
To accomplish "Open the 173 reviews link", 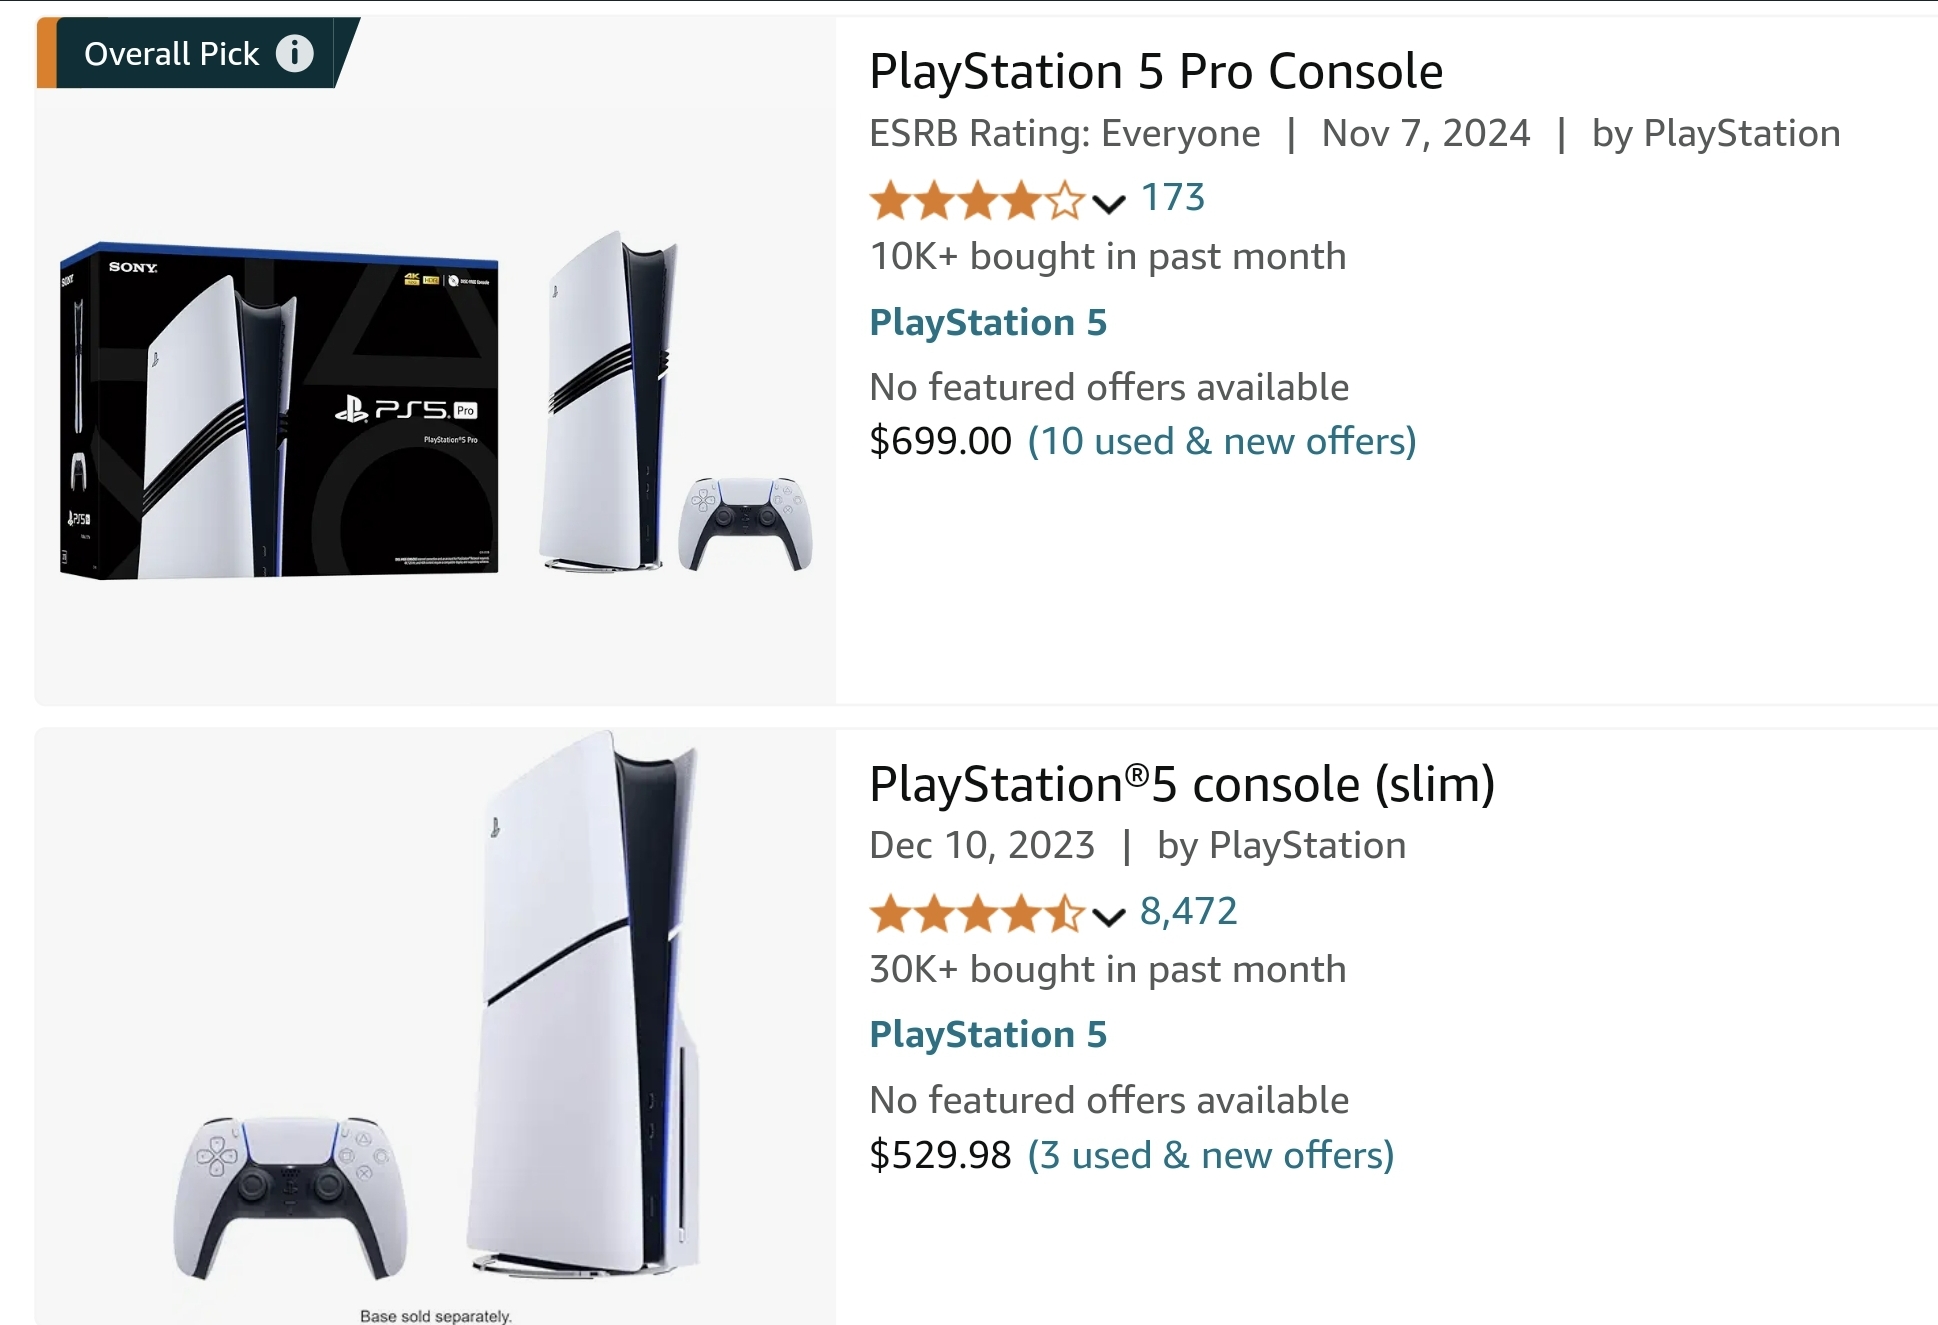I will tap(1172, 198).
